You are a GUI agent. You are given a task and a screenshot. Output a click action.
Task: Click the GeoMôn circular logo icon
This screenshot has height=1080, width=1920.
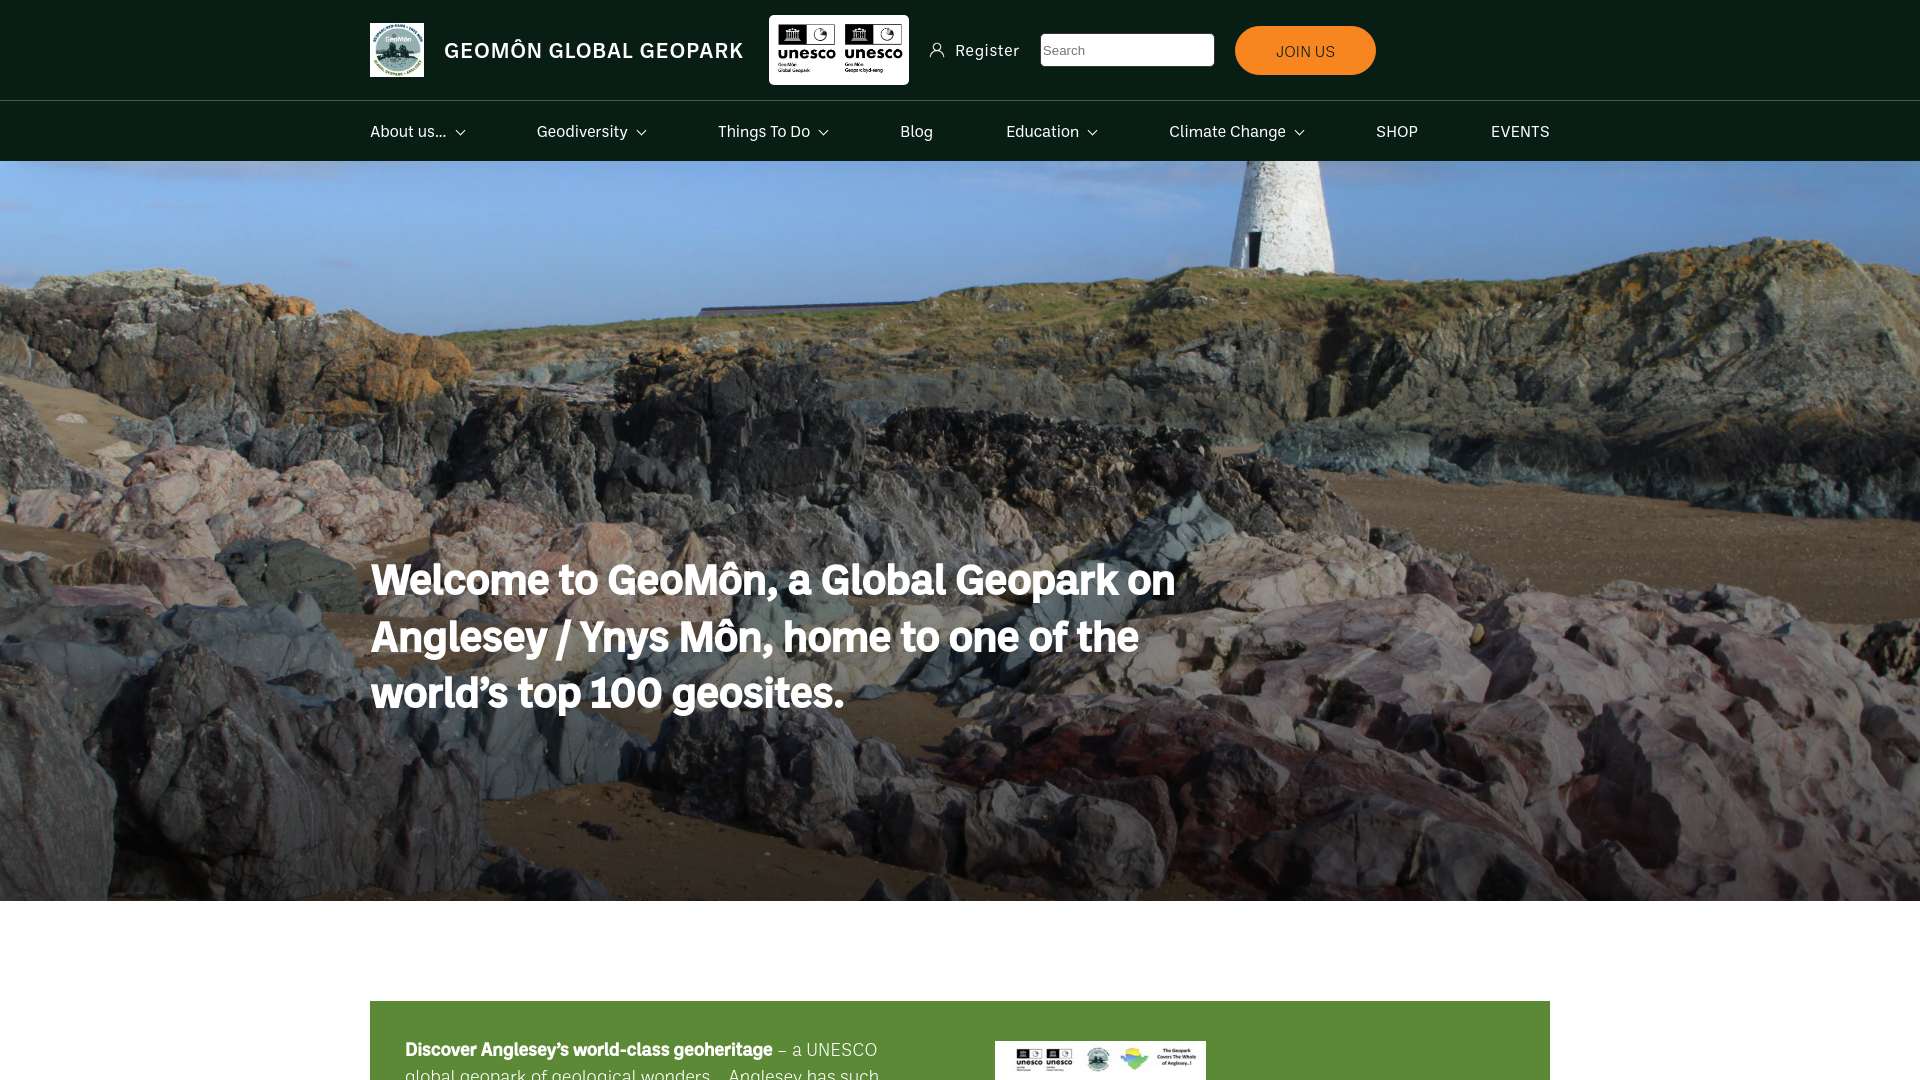click(x=397, y=50)
